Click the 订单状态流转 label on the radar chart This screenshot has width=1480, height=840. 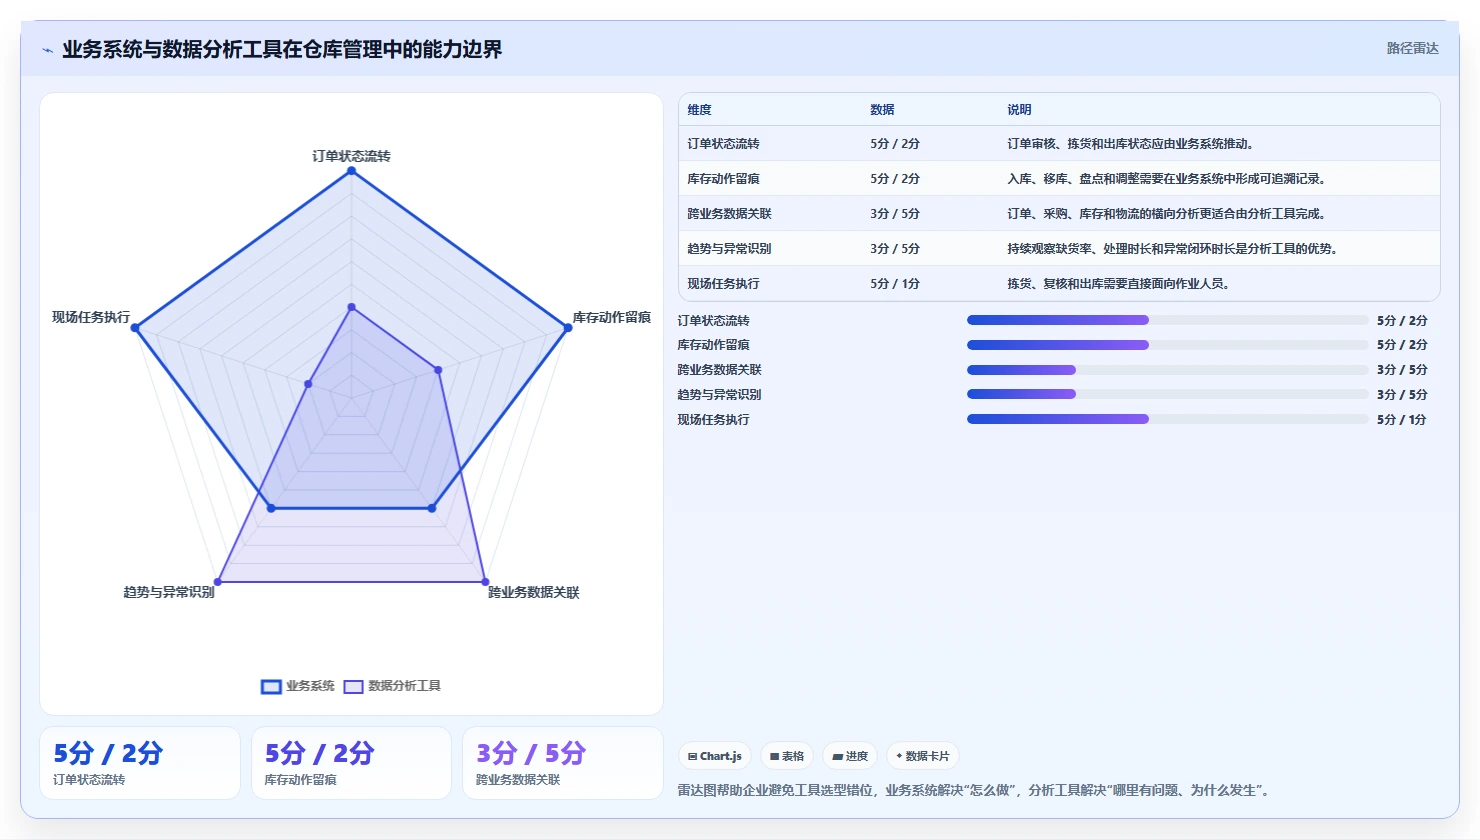pos(351,156)
